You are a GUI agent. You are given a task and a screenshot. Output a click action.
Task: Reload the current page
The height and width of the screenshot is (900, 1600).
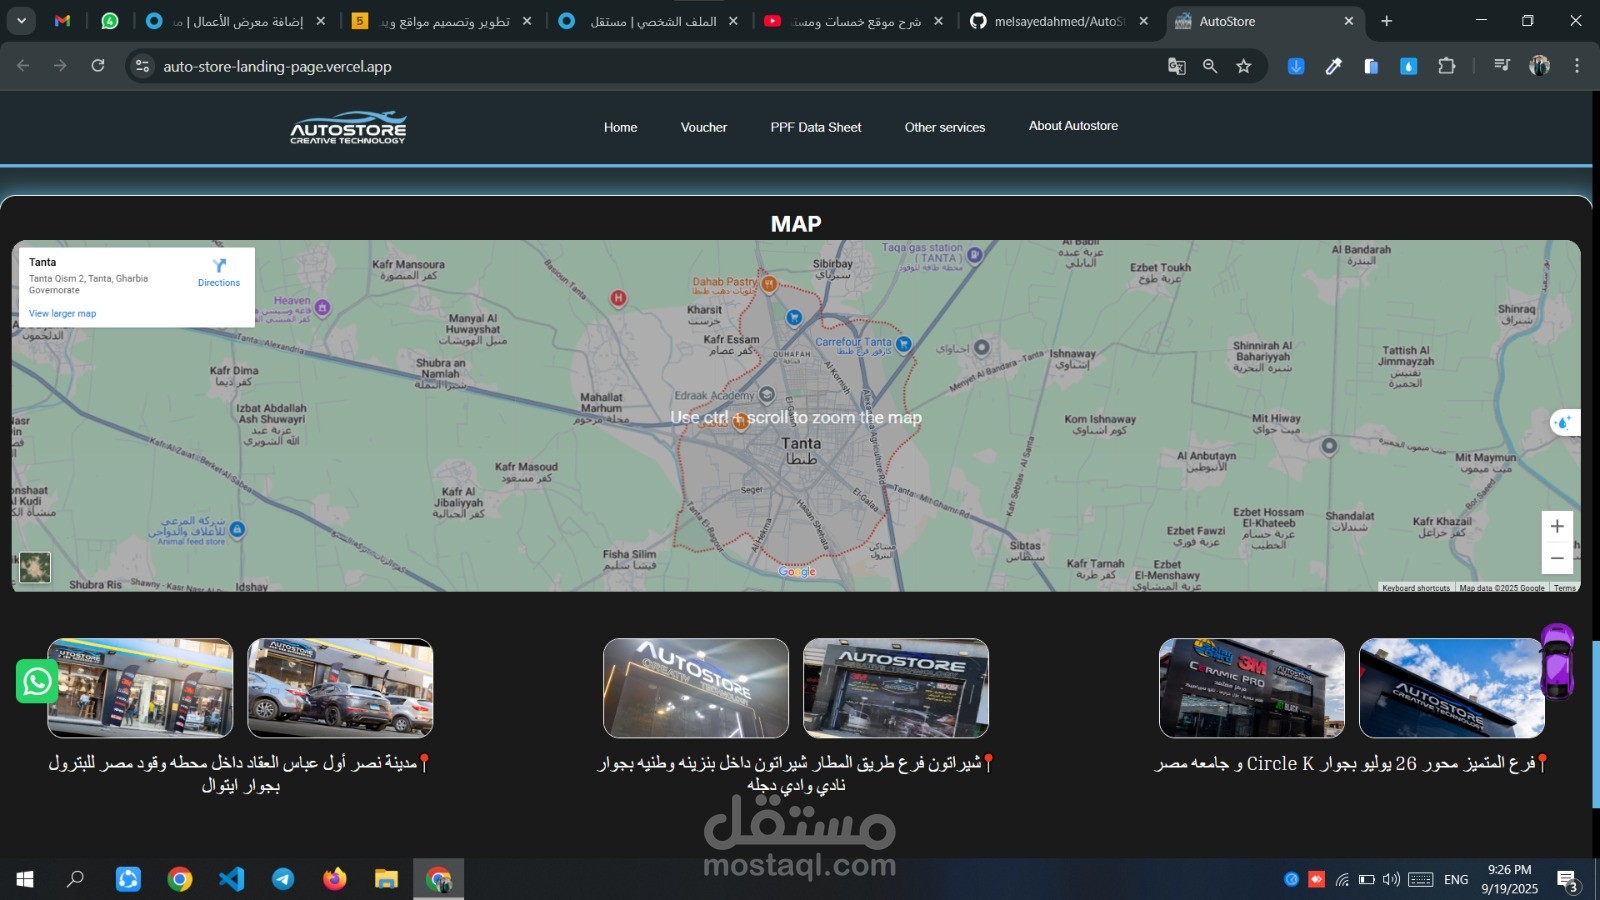coord(98,66)
